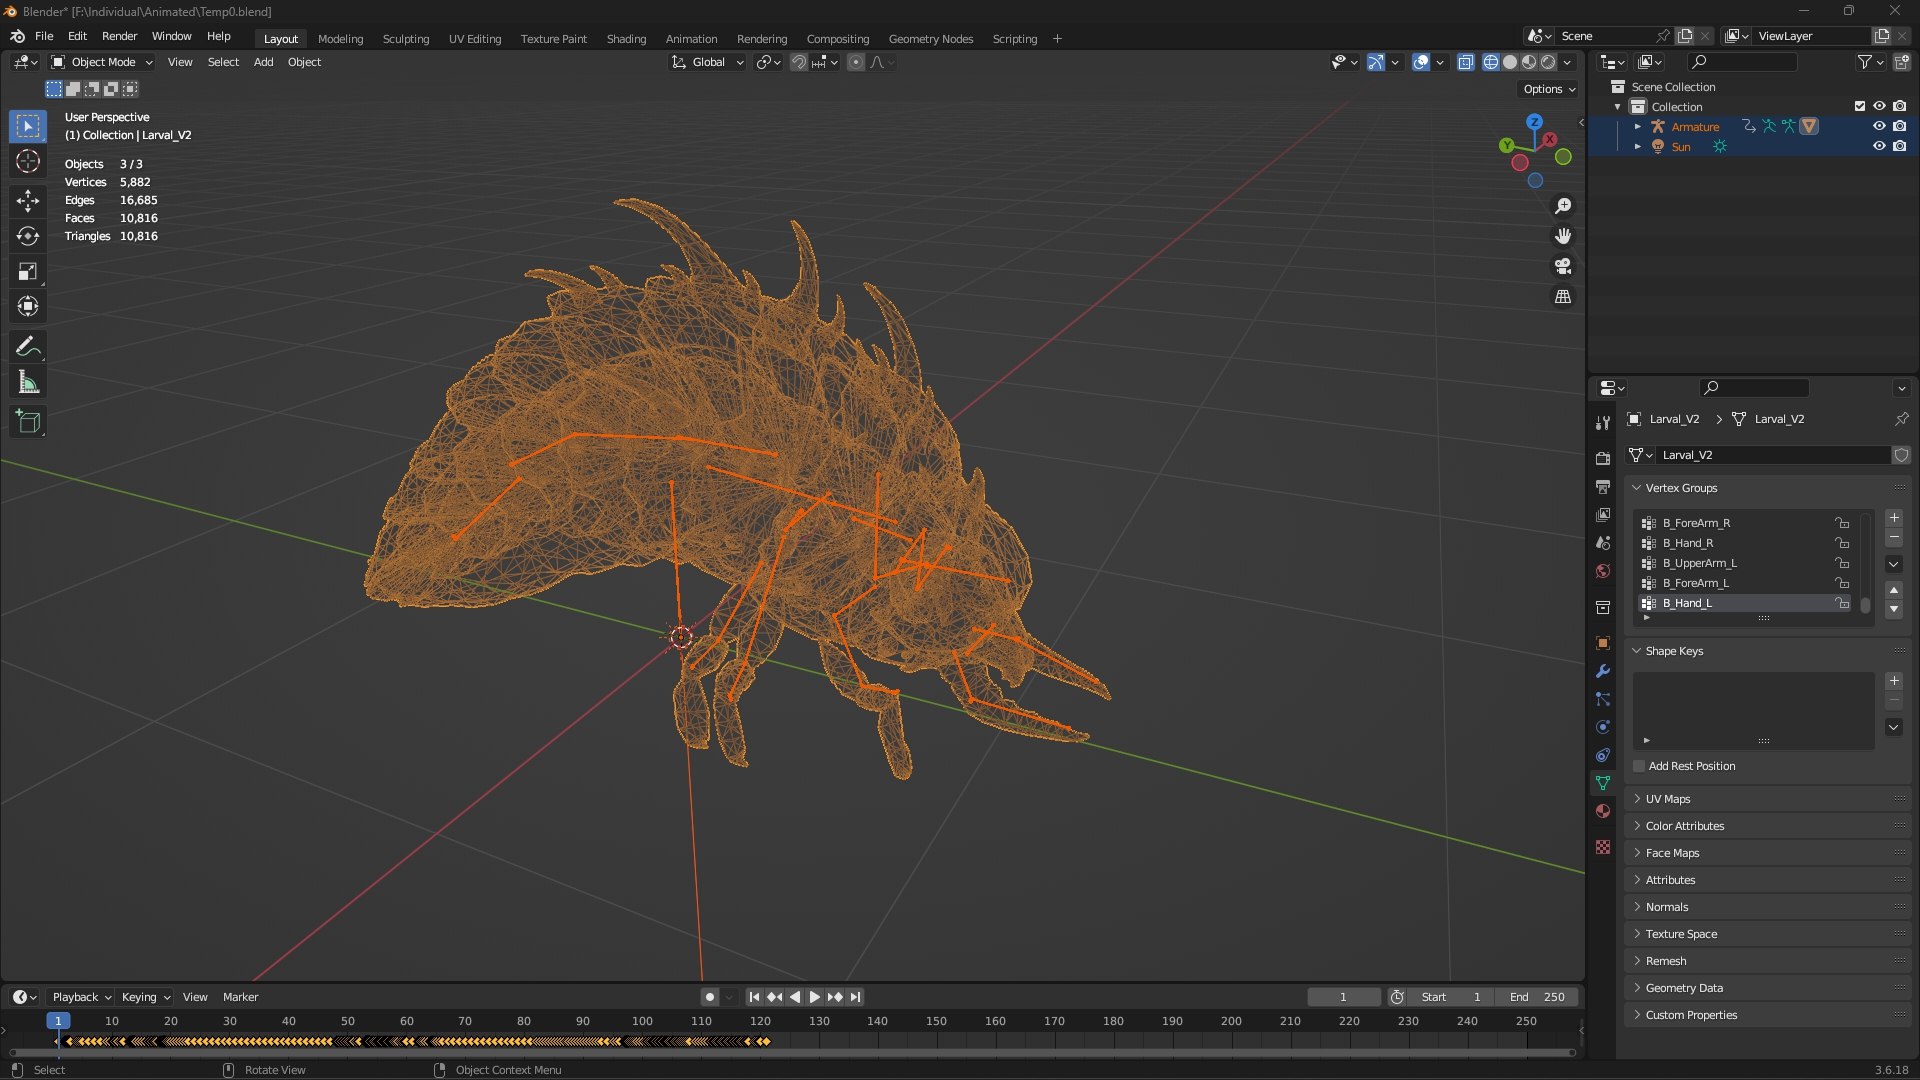This screenshot has width=1920, height=1080.
Task: Click the Pan view hand icon
Action: (x=1563, y=236)
